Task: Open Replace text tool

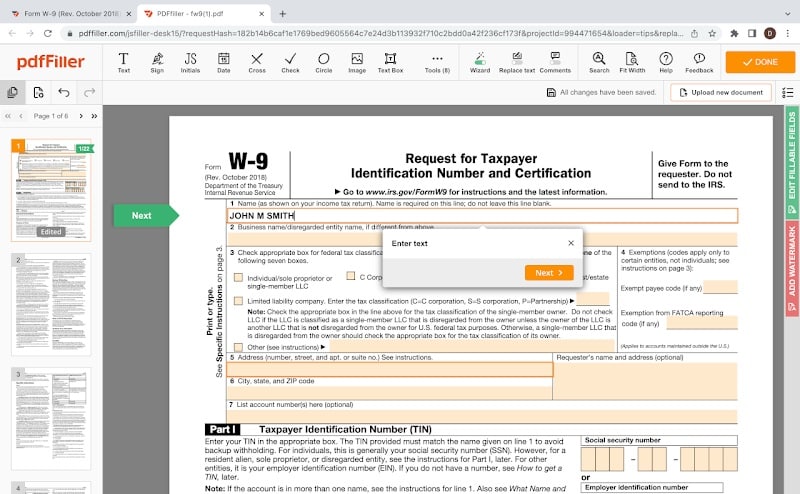Action: tap(517, 62)
